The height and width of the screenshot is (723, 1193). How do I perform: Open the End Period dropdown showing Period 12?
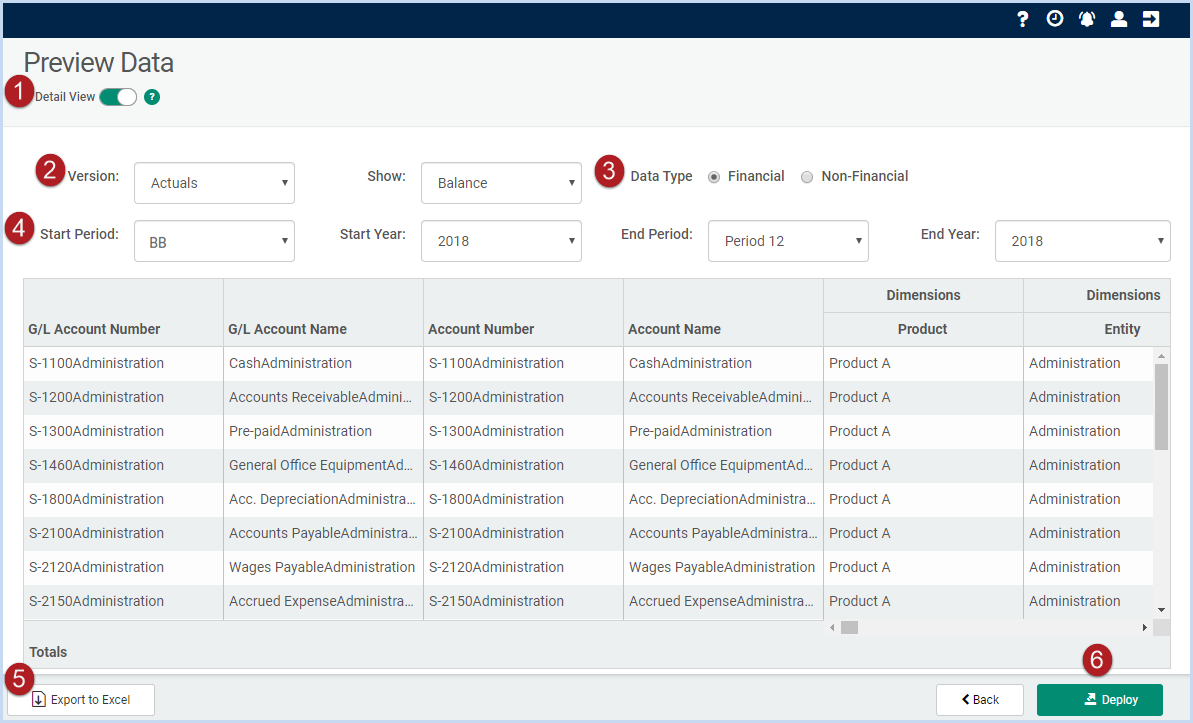coord(788,241)
